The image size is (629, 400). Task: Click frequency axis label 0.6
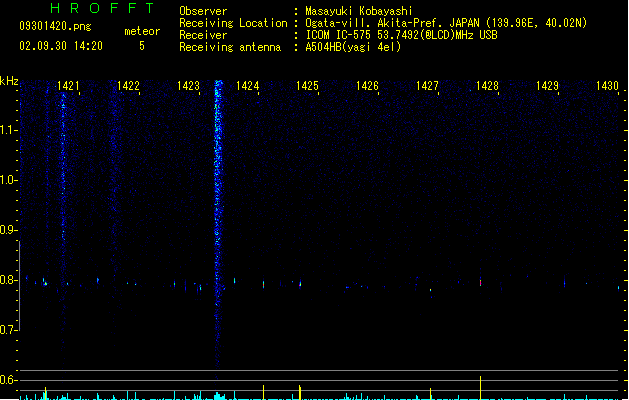(x=7, y=380)
